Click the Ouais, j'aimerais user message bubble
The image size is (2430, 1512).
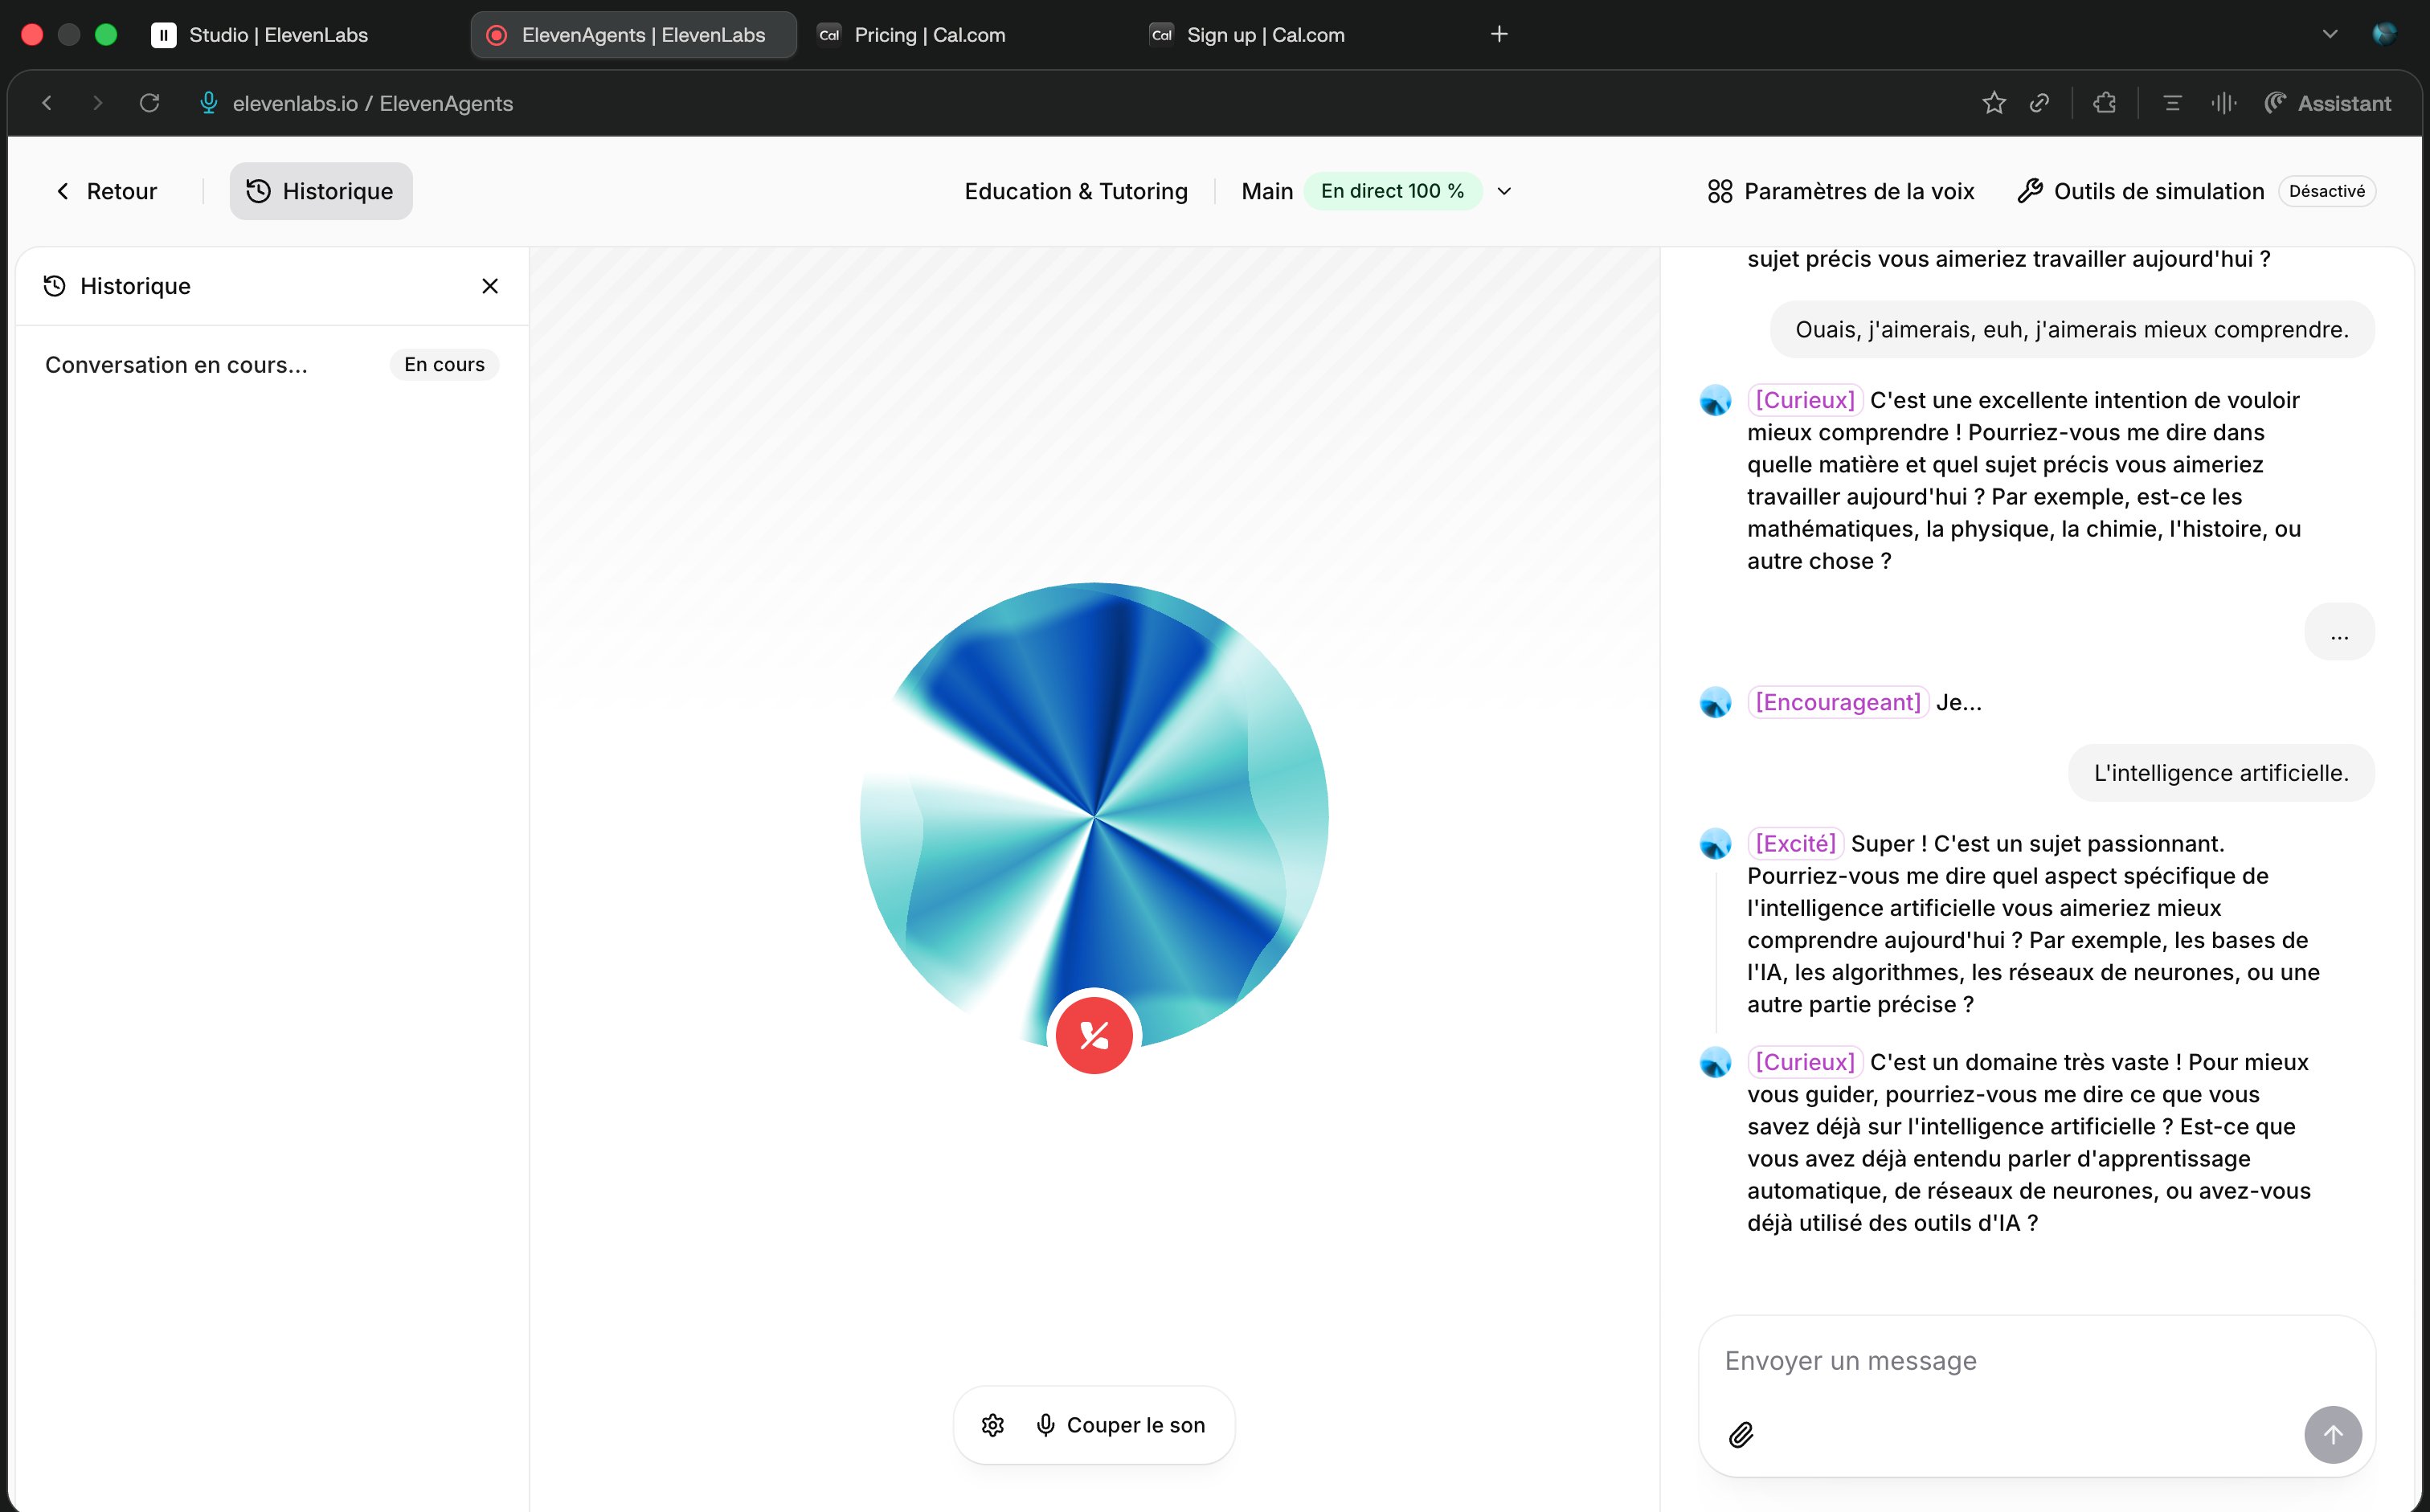click(2072, 330)
